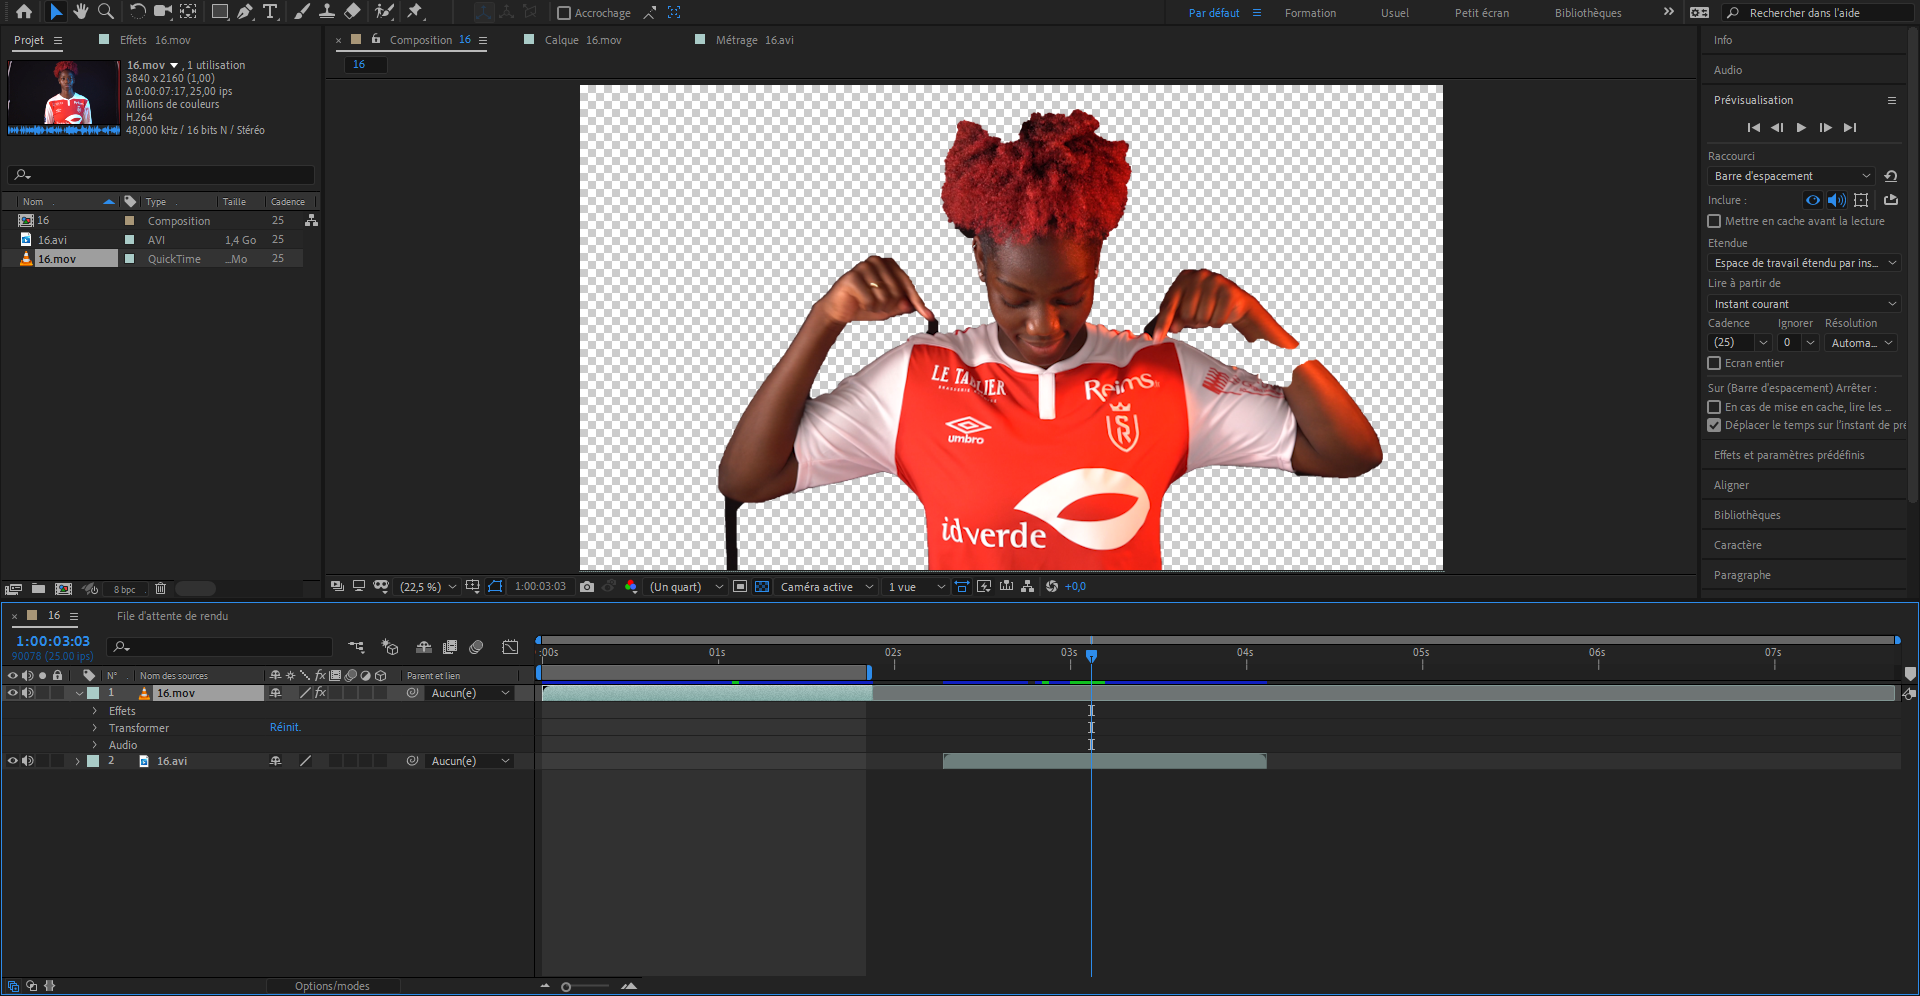Jump to first frame in preview controls
Screen dimensions: 1920x996
[1753, 128]
